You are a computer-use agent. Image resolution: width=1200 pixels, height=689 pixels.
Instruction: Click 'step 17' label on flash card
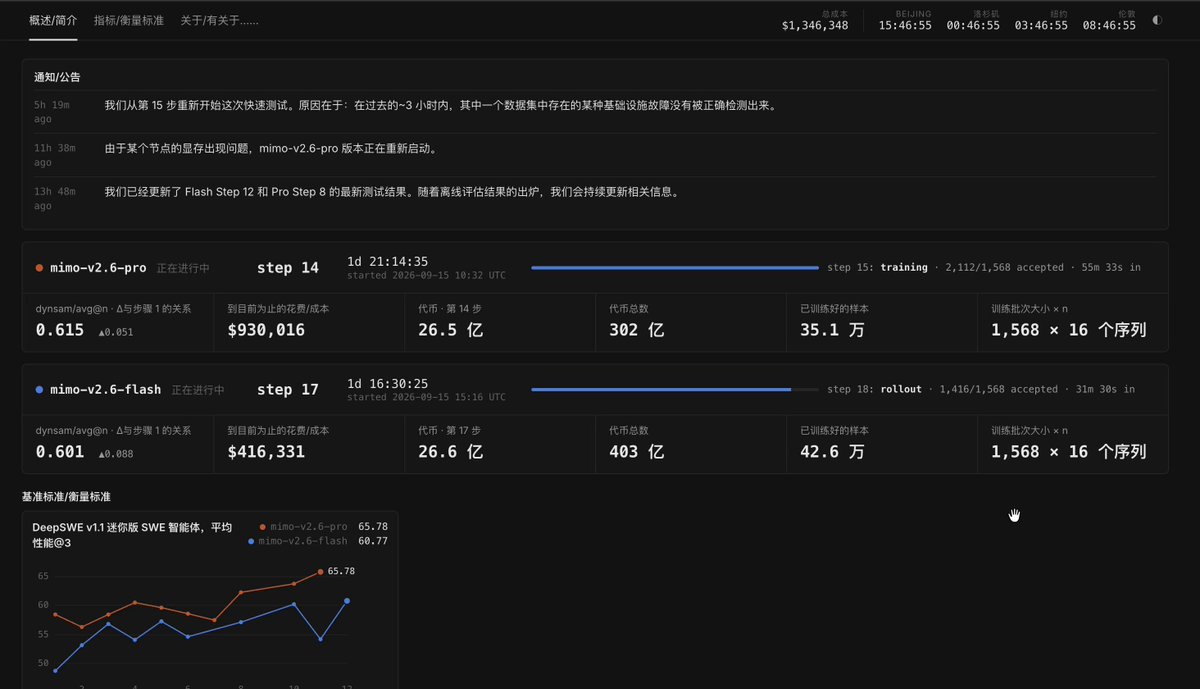tap(288, 390)
